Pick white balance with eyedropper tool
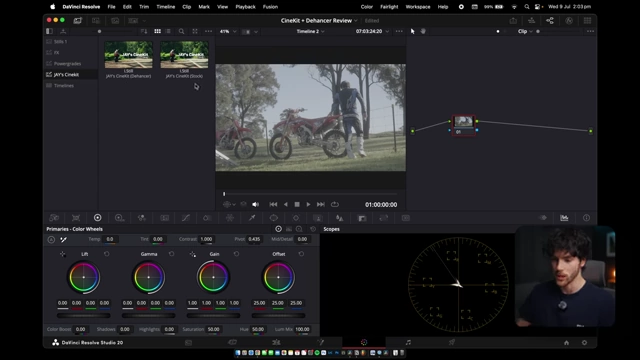 (x=63, y=240)
